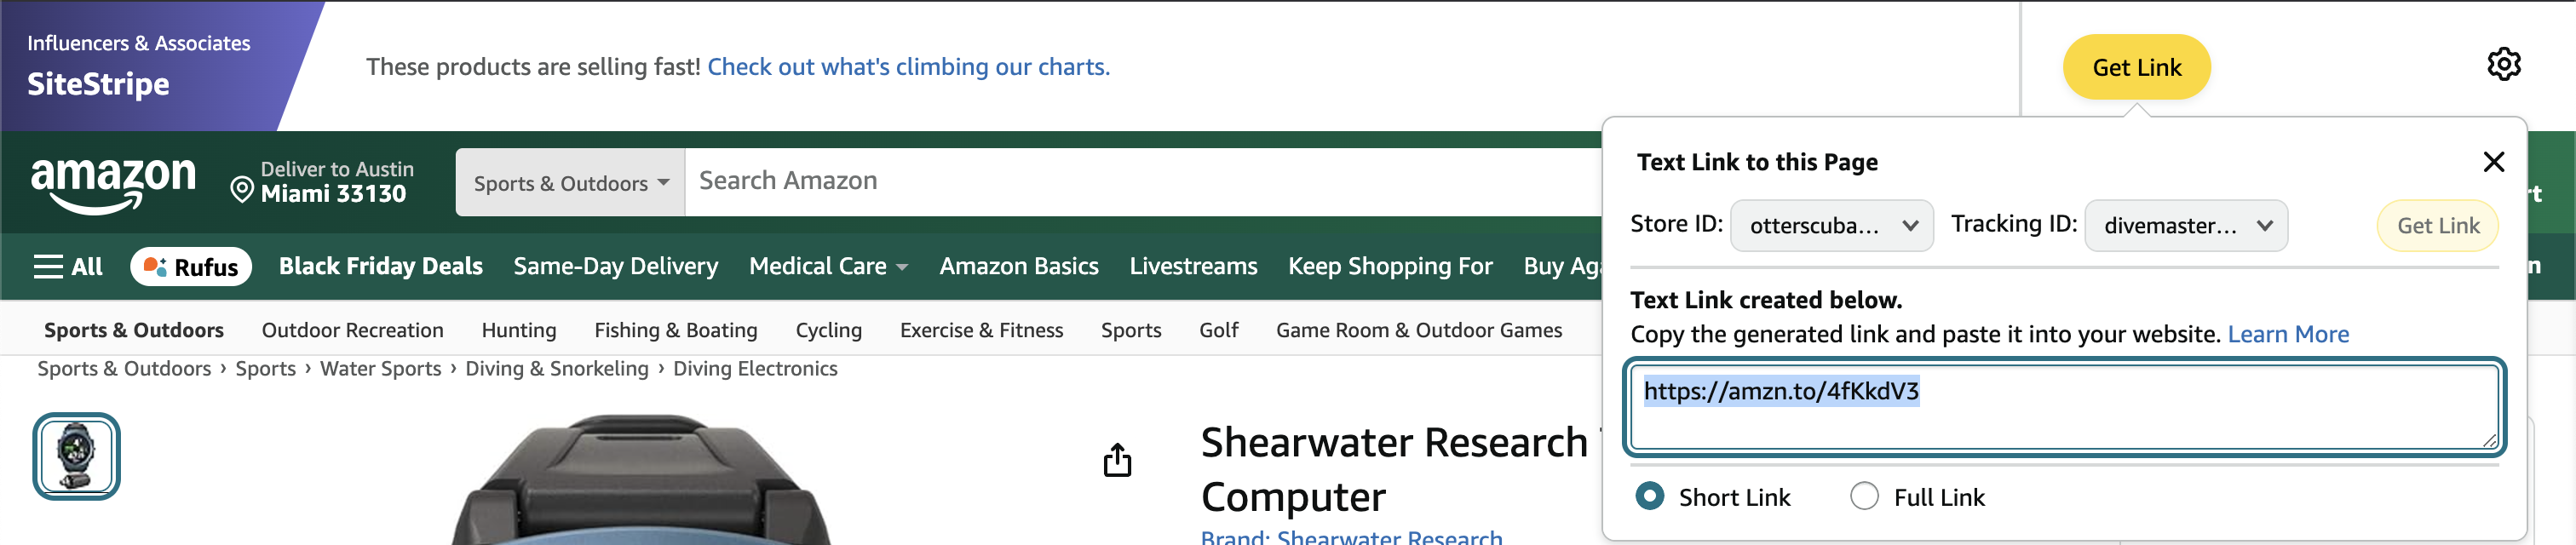The image size is (2576, 545).
Task: Click the Sports & Outdoors subnav tab
Action: 134,330
